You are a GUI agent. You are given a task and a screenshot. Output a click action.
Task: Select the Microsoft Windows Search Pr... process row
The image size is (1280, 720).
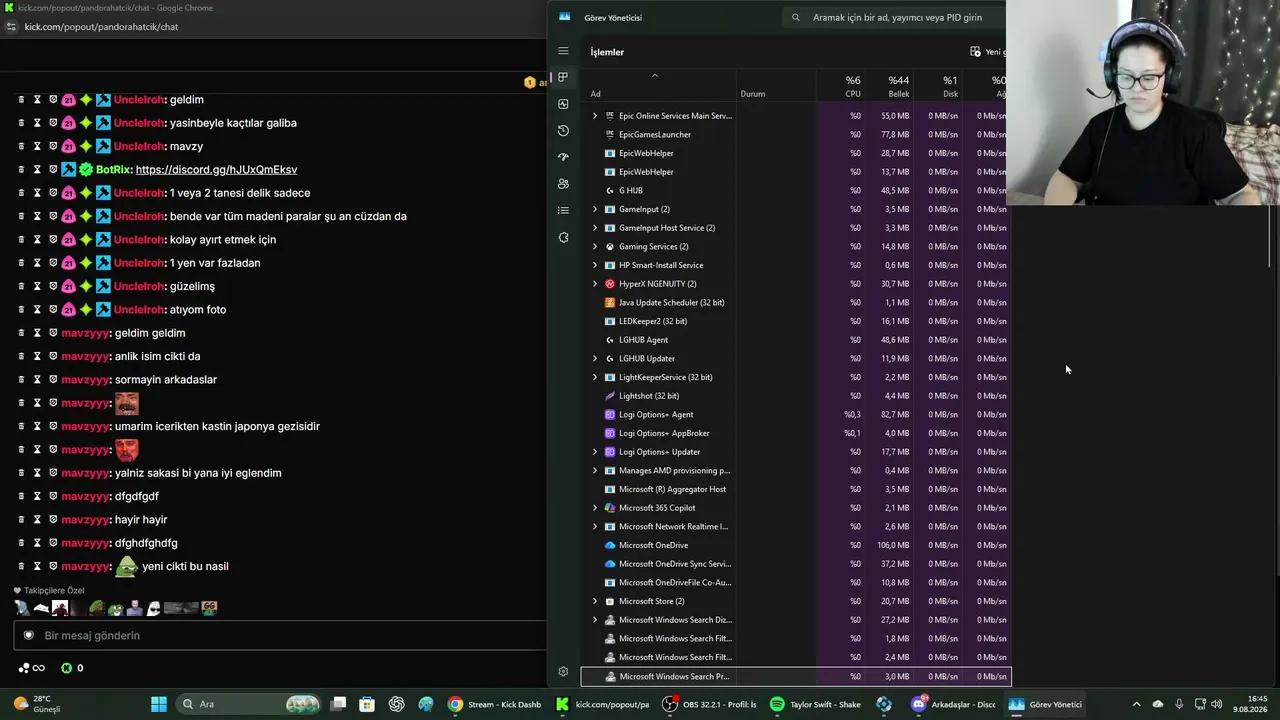tap(796, 677)
